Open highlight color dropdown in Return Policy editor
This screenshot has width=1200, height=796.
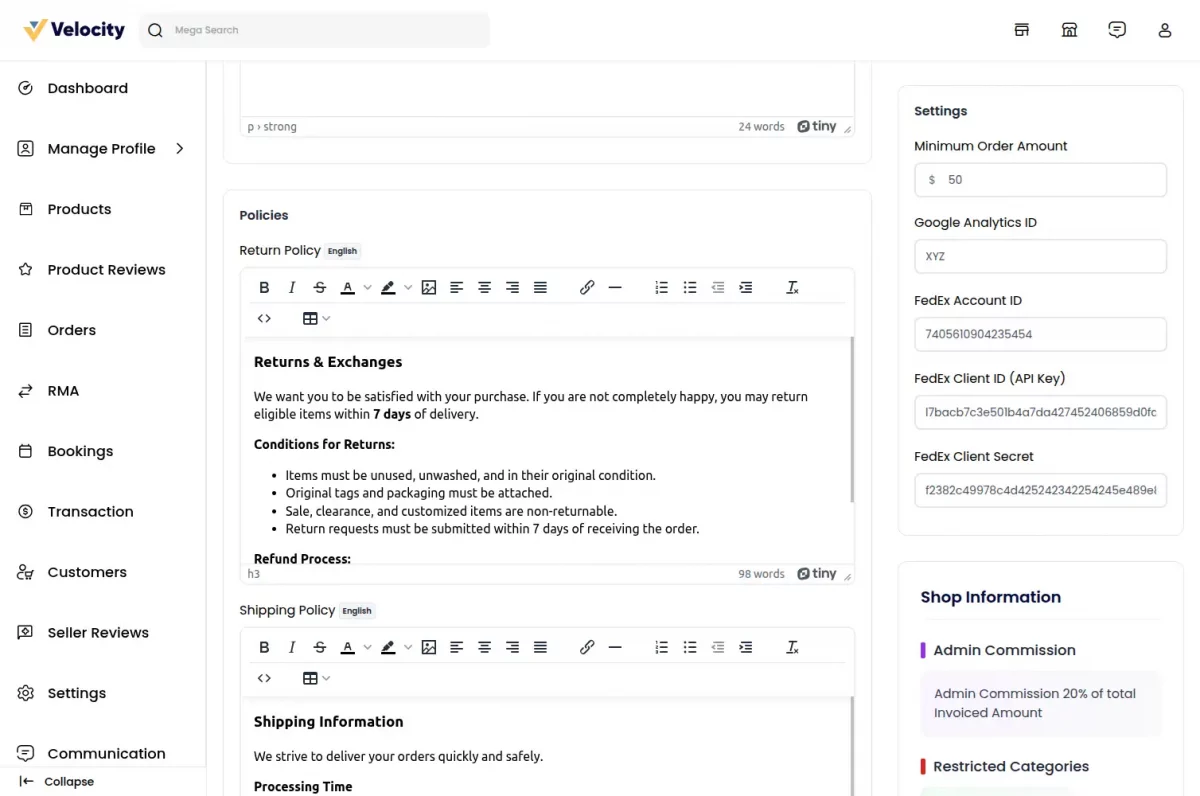(x=407, y=287)
